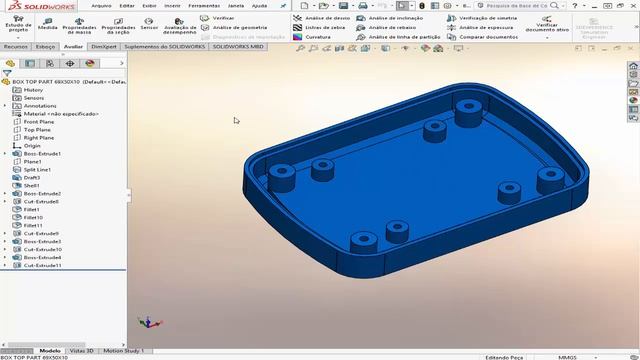Switch to the Recursos tab

click(16, 47)
